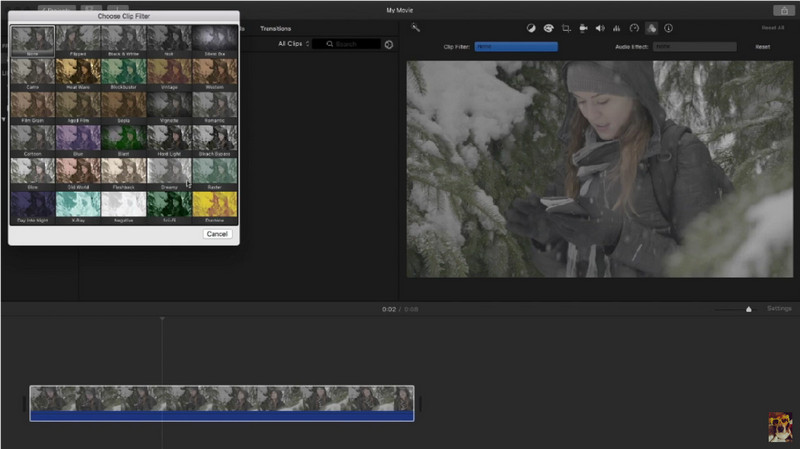Click the magic wand auto-enhance icon

pyautogui.click(x=415, y=28)
